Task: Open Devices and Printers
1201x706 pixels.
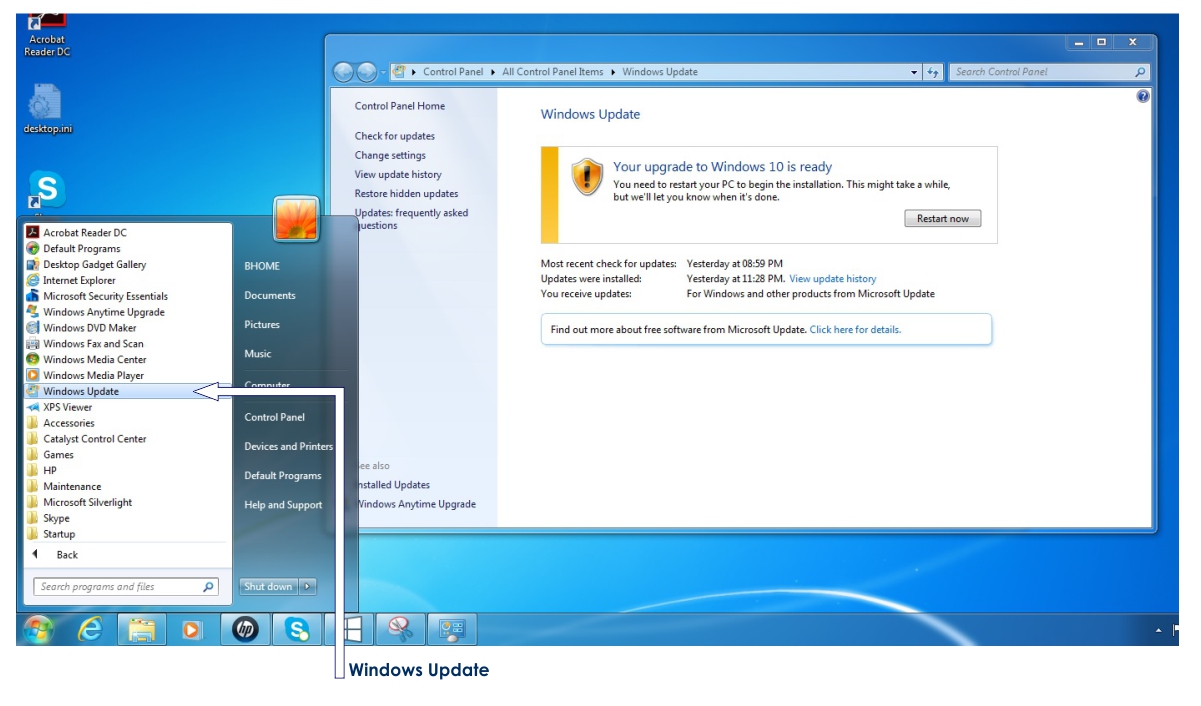Action: tap(289, 446)
